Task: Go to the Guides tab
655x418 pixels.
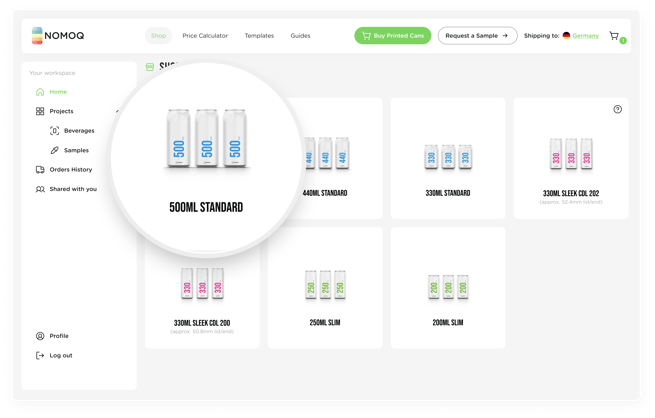Action: coord(300,36)
